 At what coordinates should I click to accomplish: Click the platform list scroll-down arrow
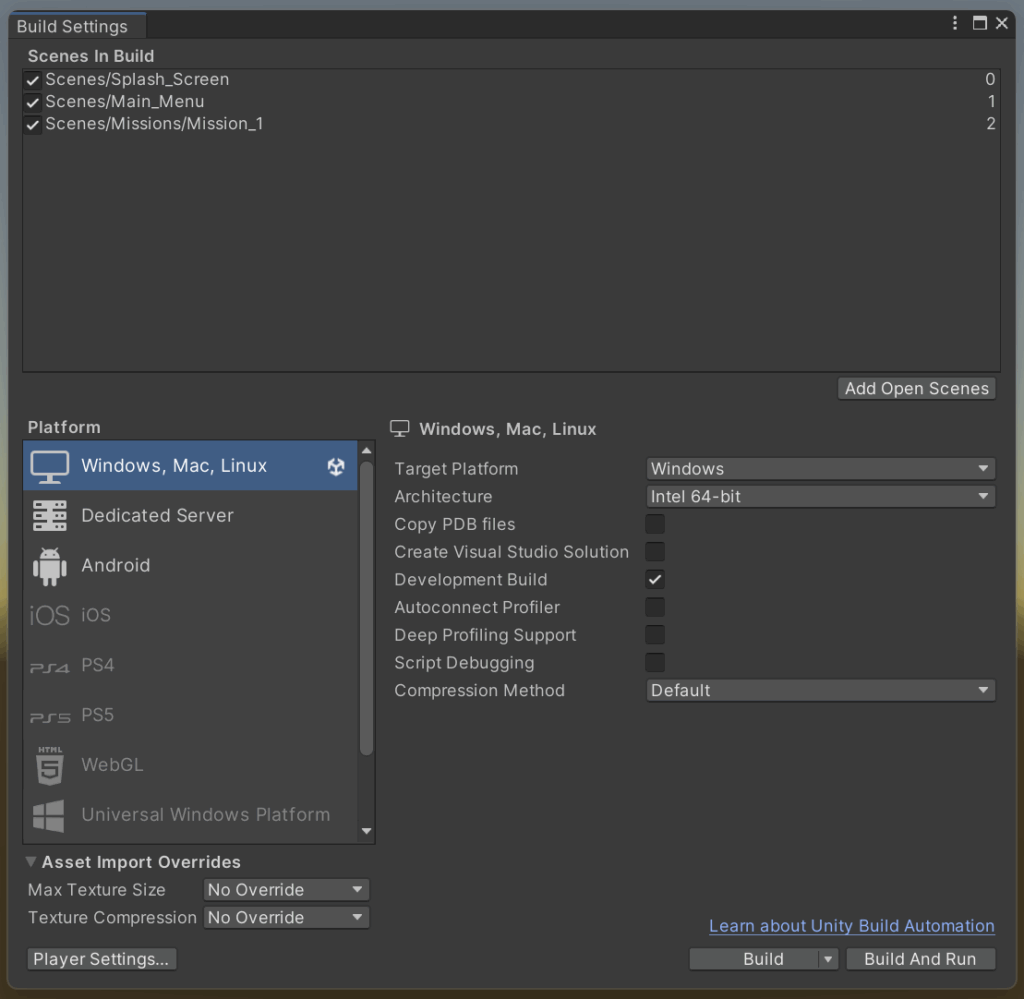(366, 831)
